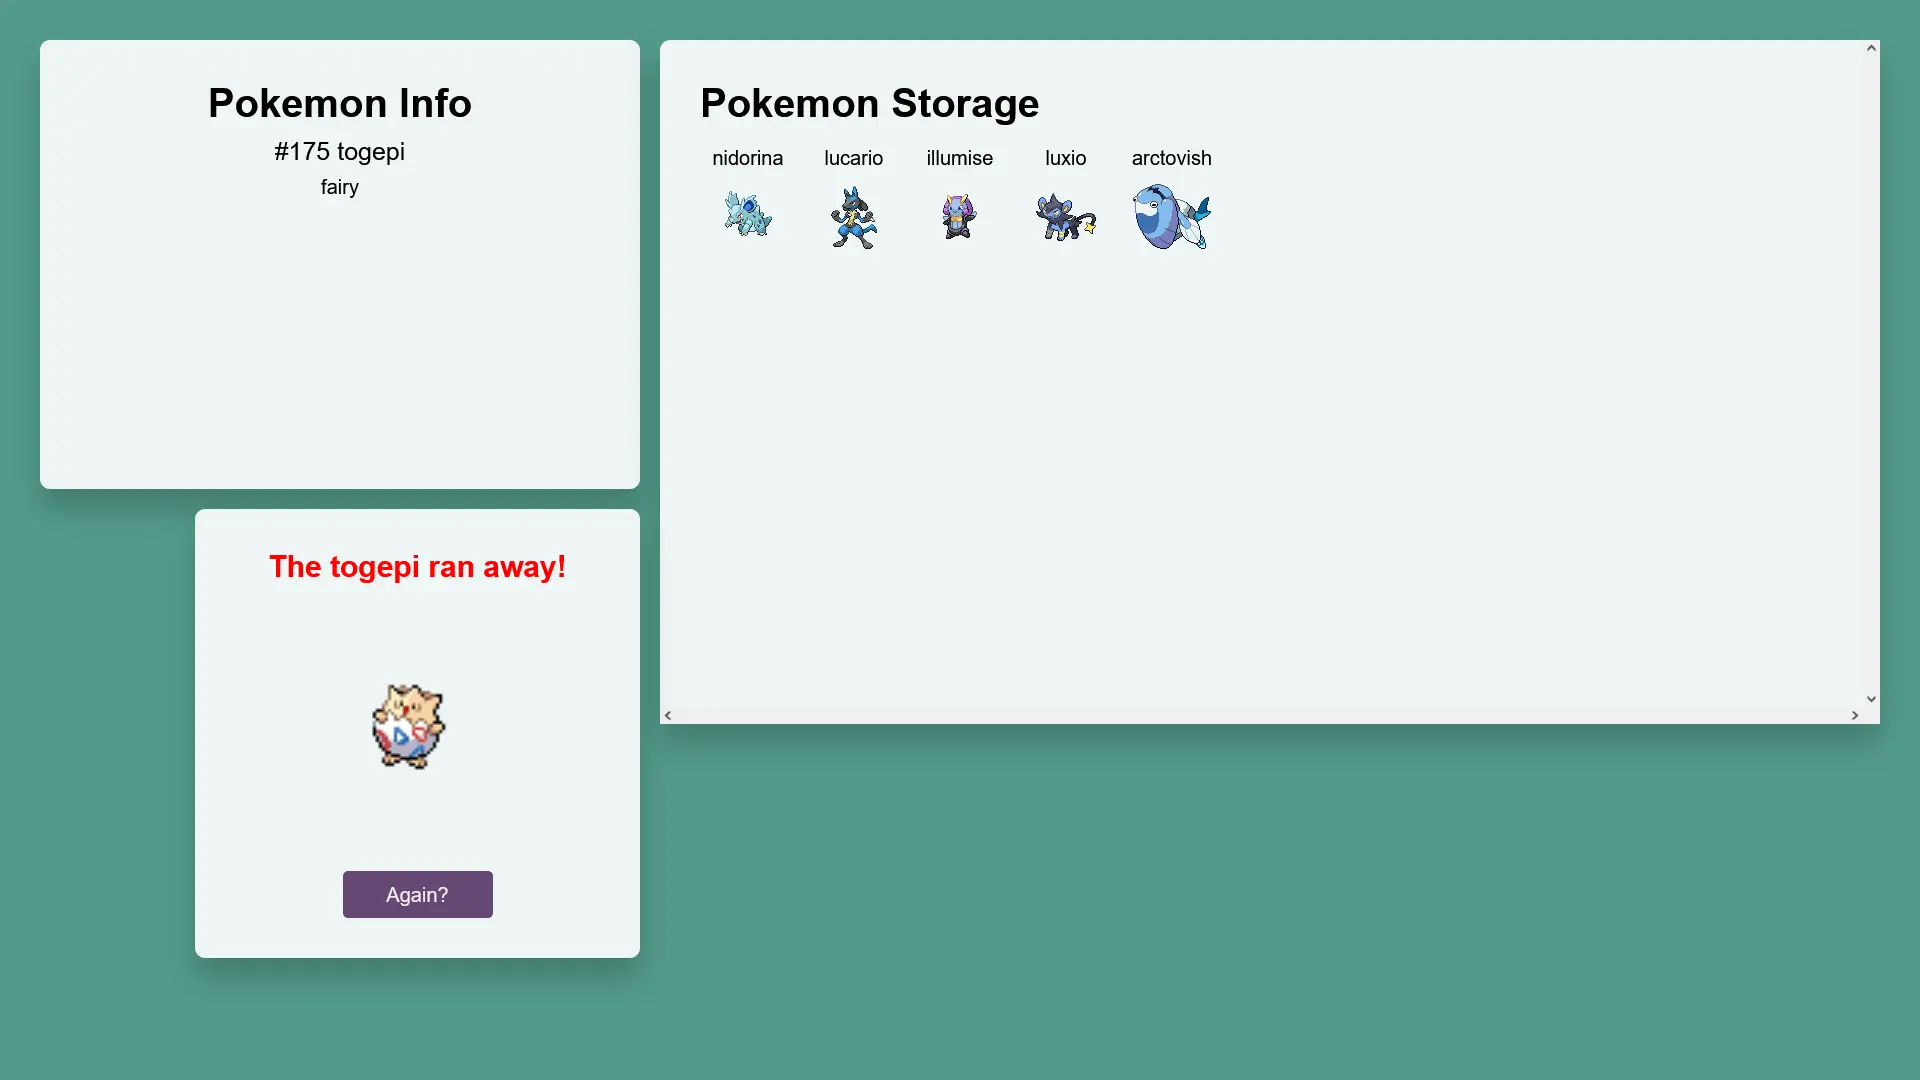The height and width of the screenshot is (1080, 1920).
Task: Click the arctovish name label
Action: click(1172, 158)
